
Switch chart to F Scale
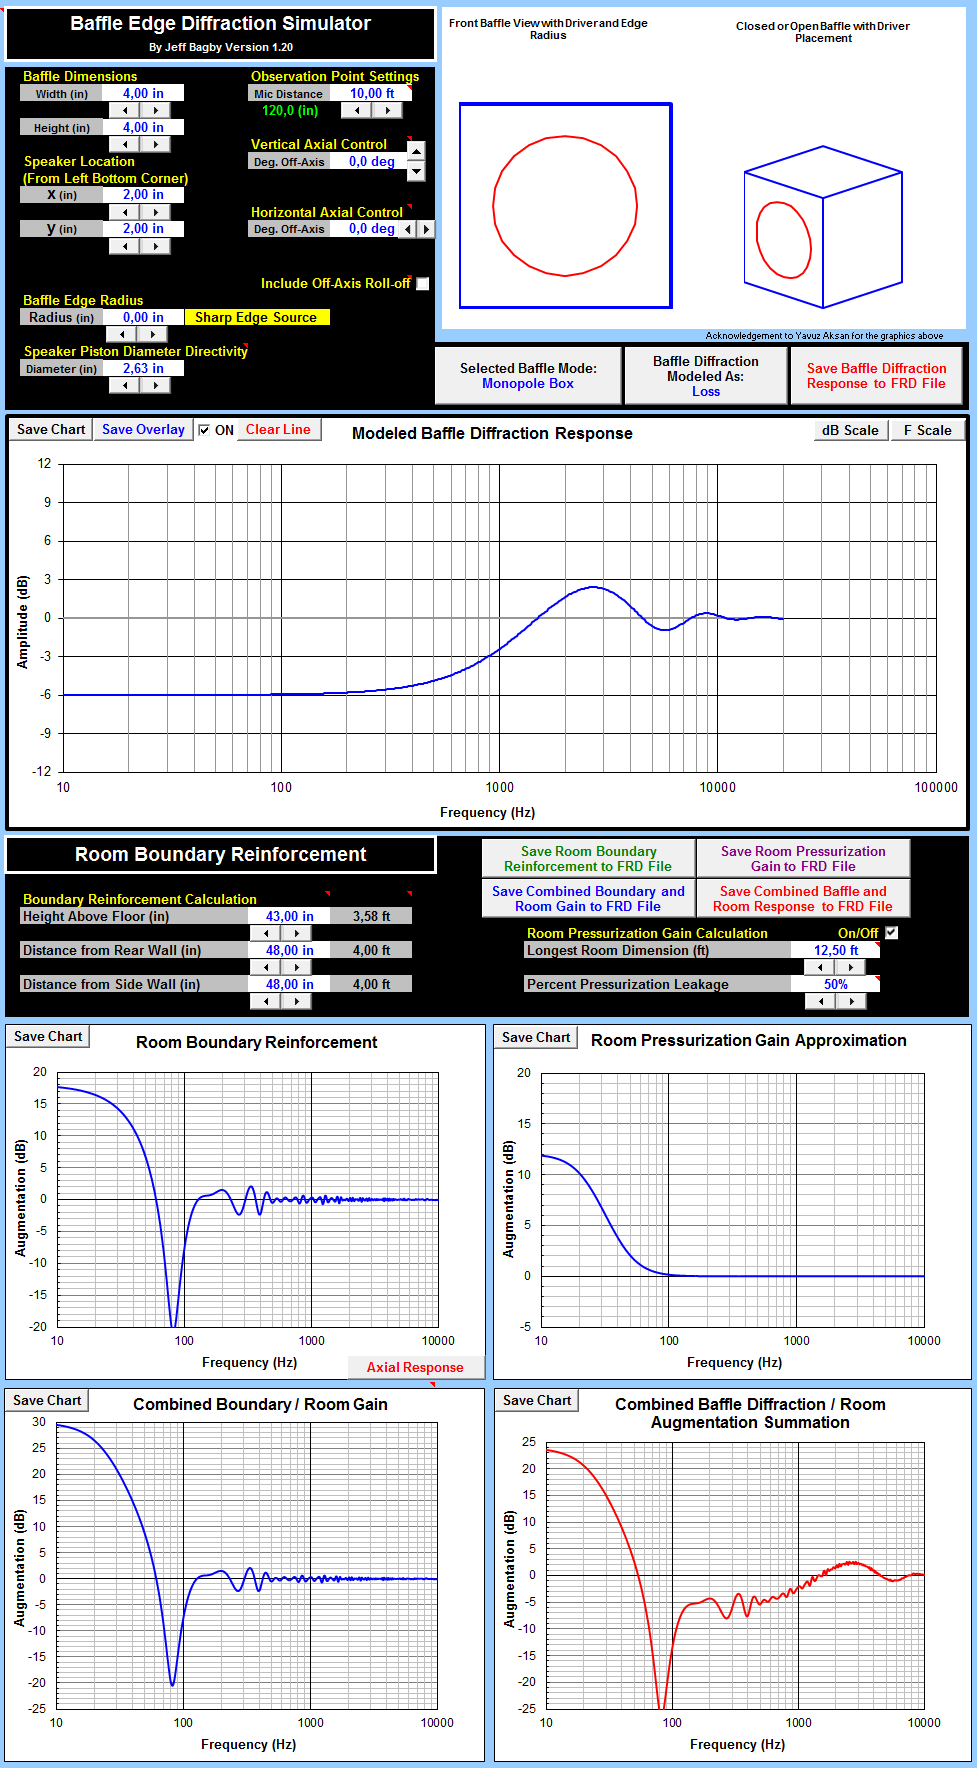(x=927, y=430)
